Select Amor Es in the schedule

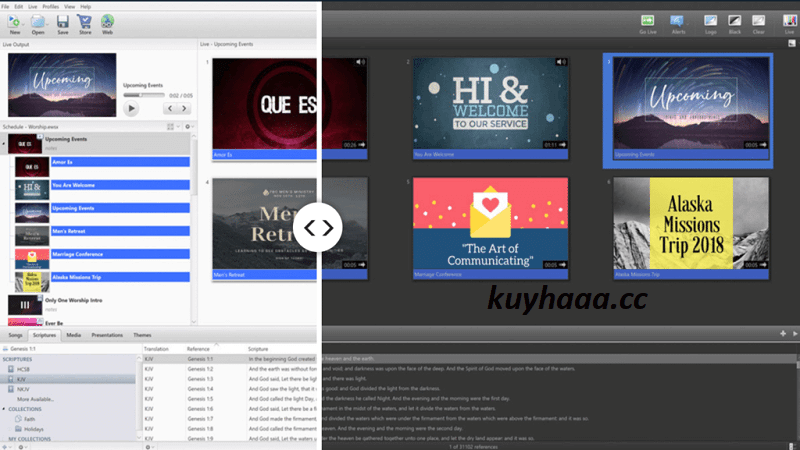(x=120, y=162)
